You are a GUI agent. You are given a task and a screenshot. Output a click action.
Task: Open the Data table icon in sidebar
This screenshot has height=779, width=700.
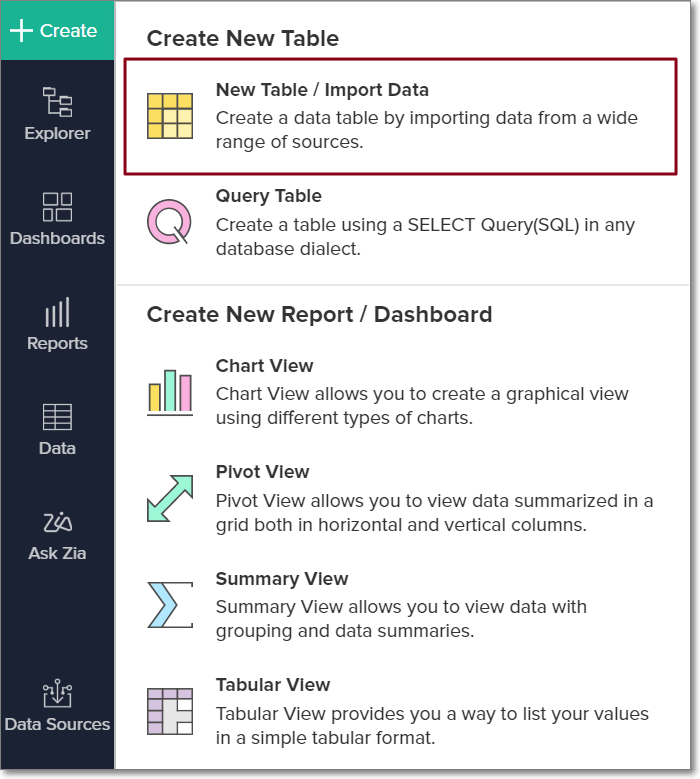pos(57,417)
